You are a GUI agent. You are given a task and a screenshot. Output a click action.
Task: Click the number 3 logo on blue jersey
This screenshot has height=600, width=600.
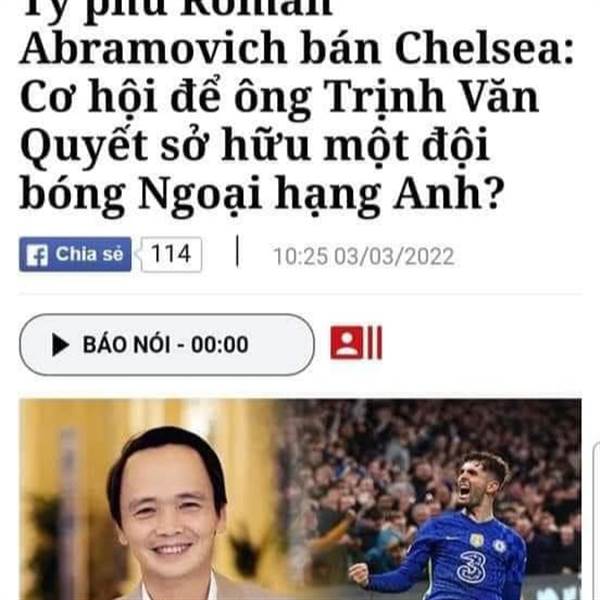click(x=471, y=565)
